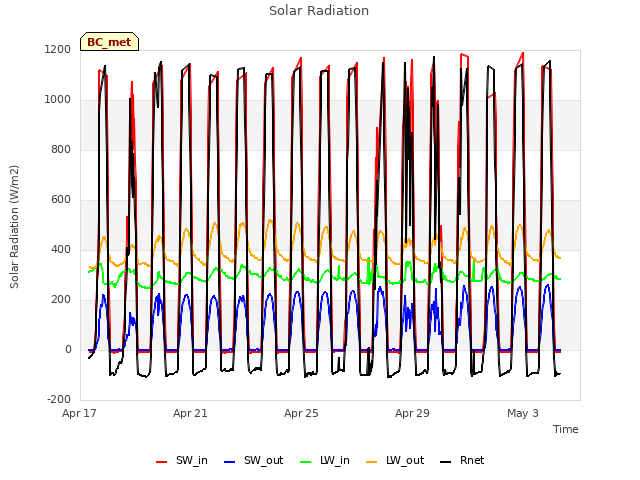Click the red SW_in legend swatch

[162, 462]
